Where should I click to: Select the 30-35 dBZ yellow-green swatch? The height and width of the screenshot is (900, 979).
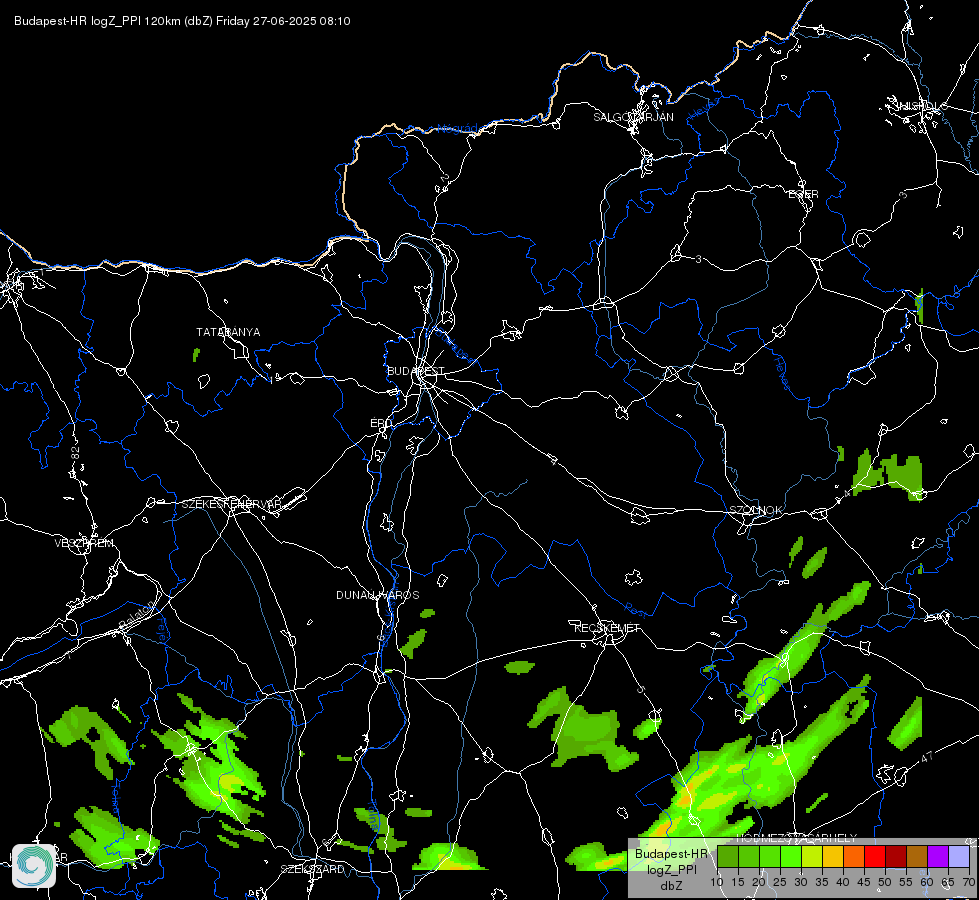(x=812, y=856)
